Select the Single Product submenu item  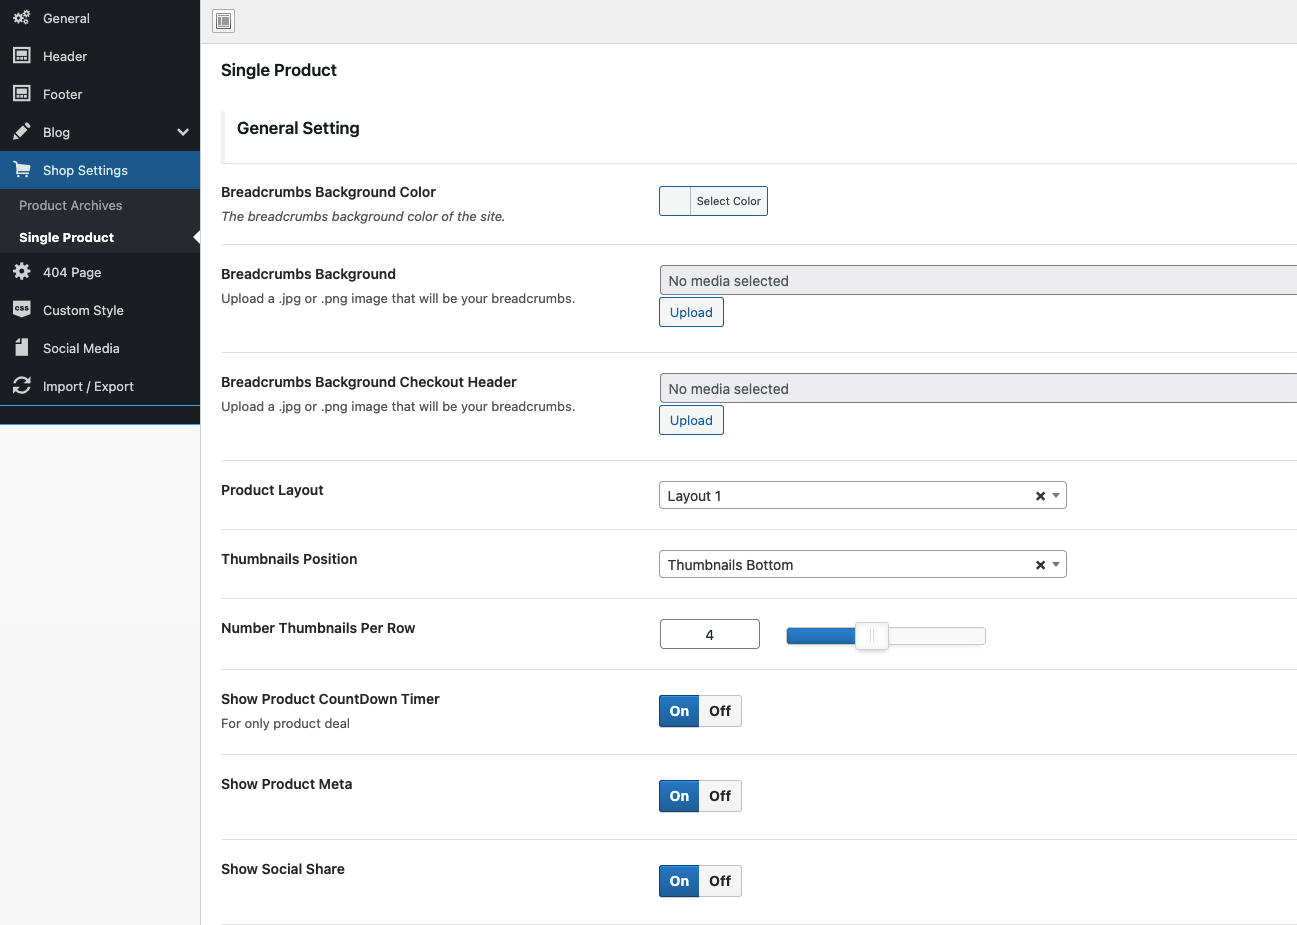[x=66, y=237]
